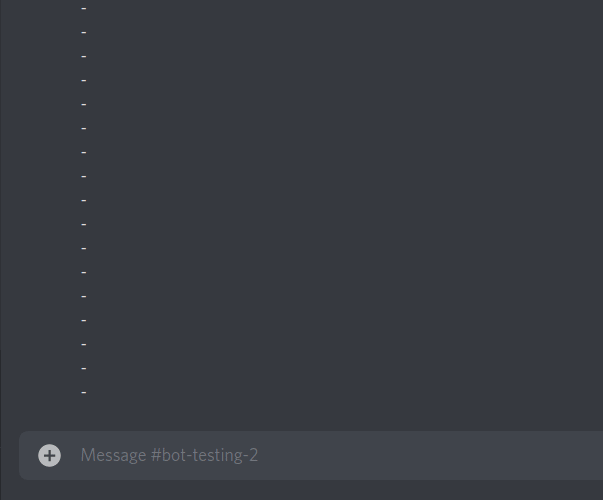This screenshot has height=500, width=603.
Task: Attach a file using the circular plus icon
Action: (x=49, y=455)
